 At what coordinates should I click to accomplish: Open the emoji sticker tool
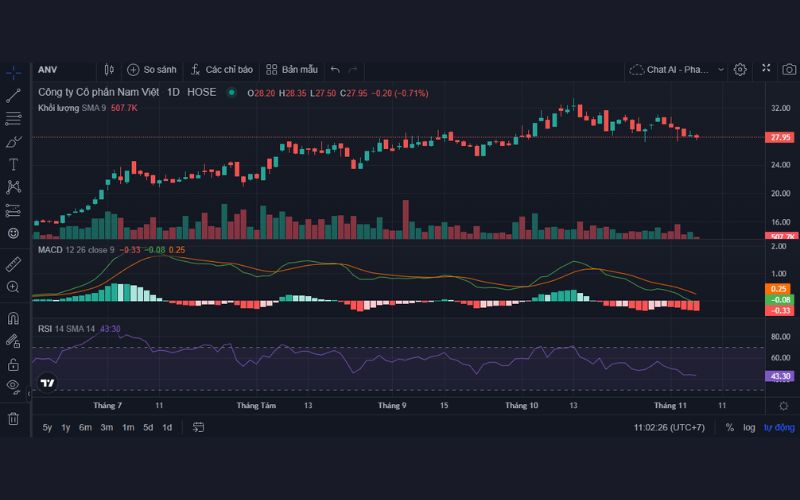(x=14, y=233)
